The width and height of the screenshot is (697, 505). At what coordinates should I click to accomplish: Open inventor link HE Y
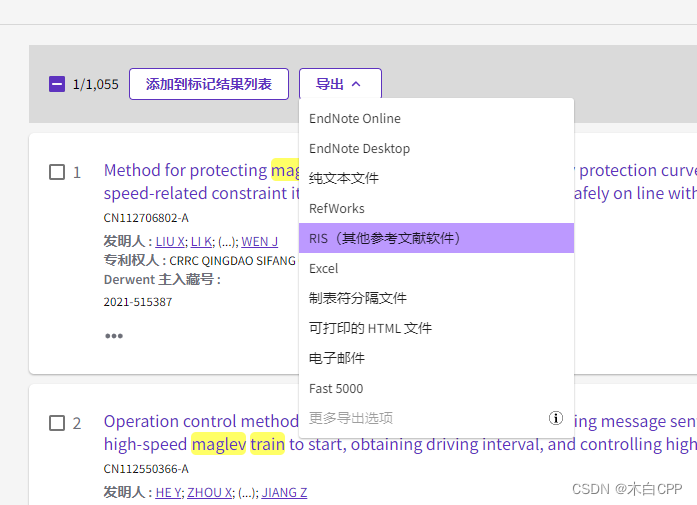(x=168, y=493)
